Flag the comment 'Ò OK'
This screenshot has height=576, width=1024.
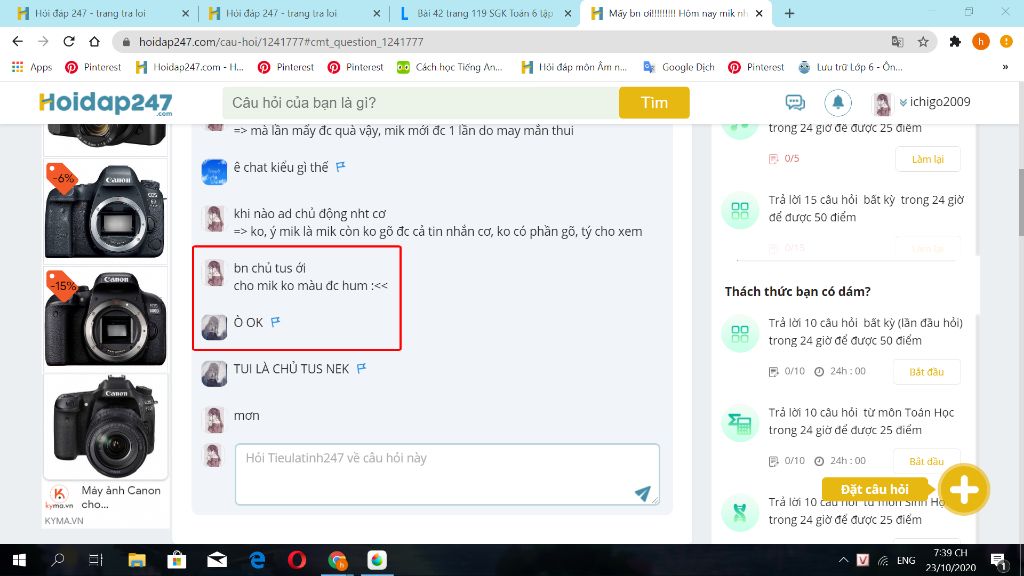point(276,321)
